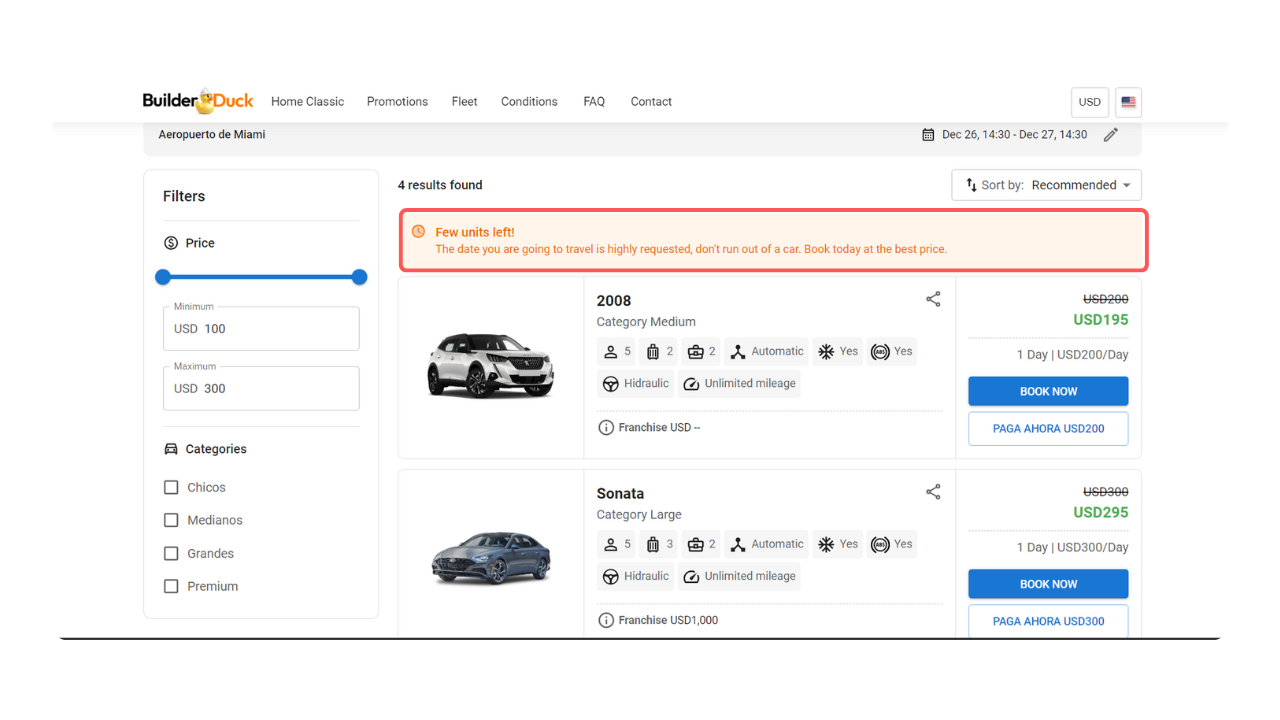The image size is (1280, 720).
Task: Click the BuilderDuck logo
Action: coord(198,101)
